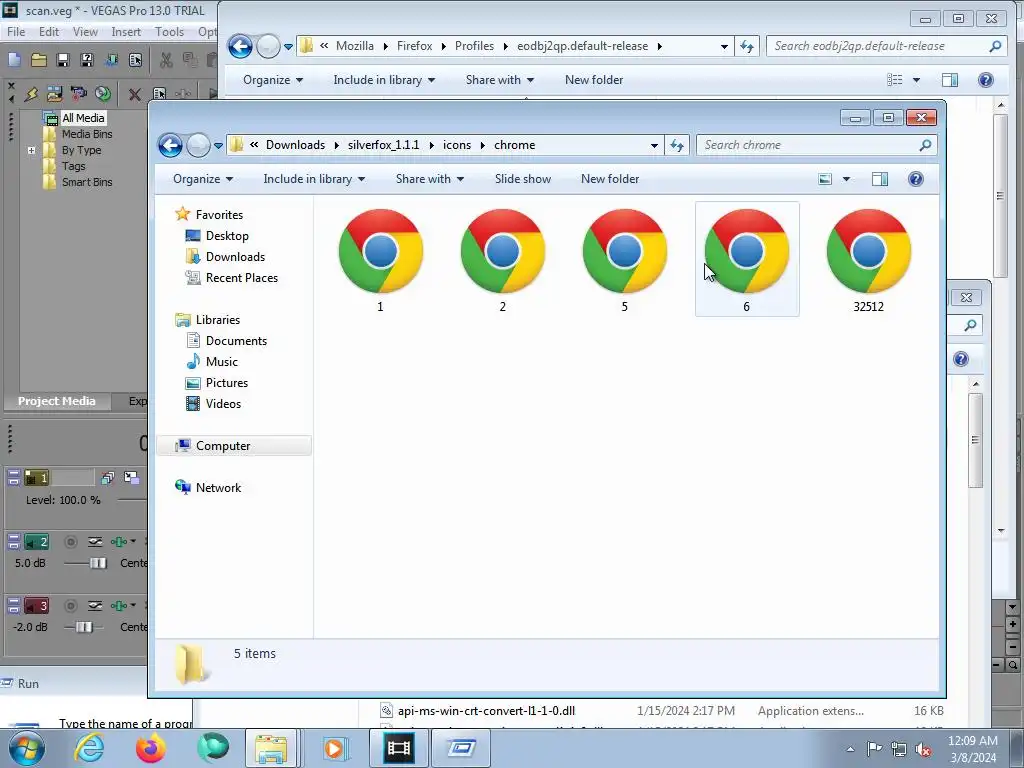This screenshot has width=1024, height=768.
Task: Click the lightning bolt remove unused media icon
Action: tap(31, 94)
